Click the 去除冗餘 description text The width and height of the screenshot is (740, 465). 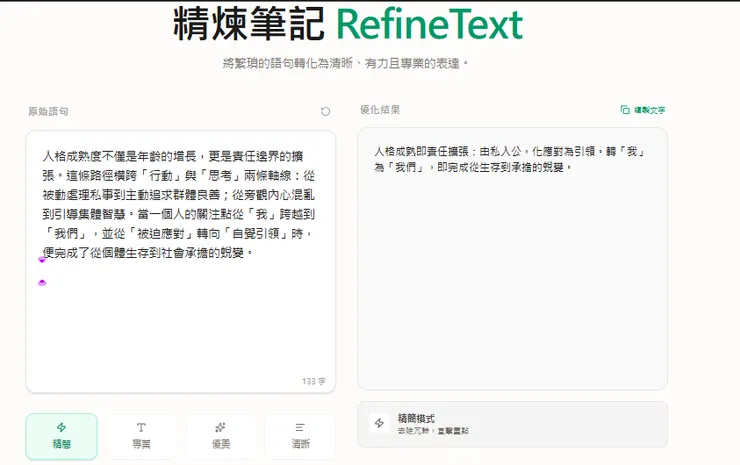pos(433,431)
